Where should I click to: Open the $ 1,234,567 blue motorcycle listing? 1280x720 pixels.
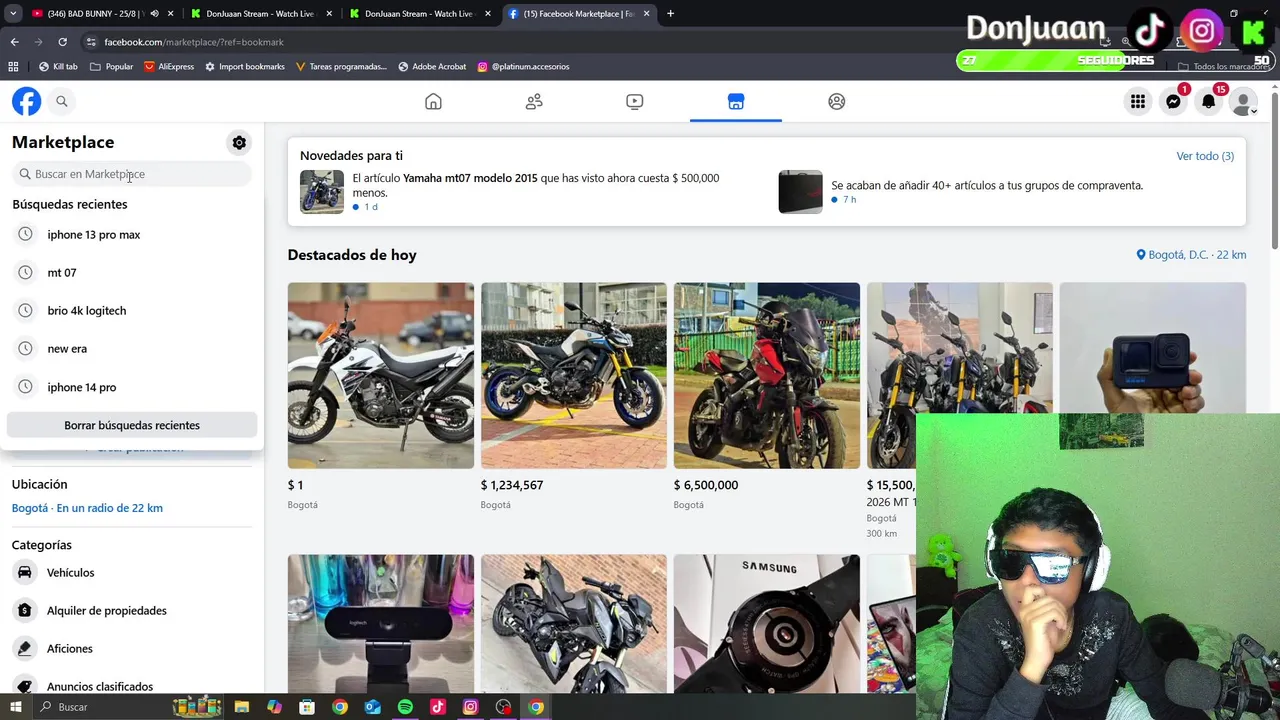(x=574, y=376)
